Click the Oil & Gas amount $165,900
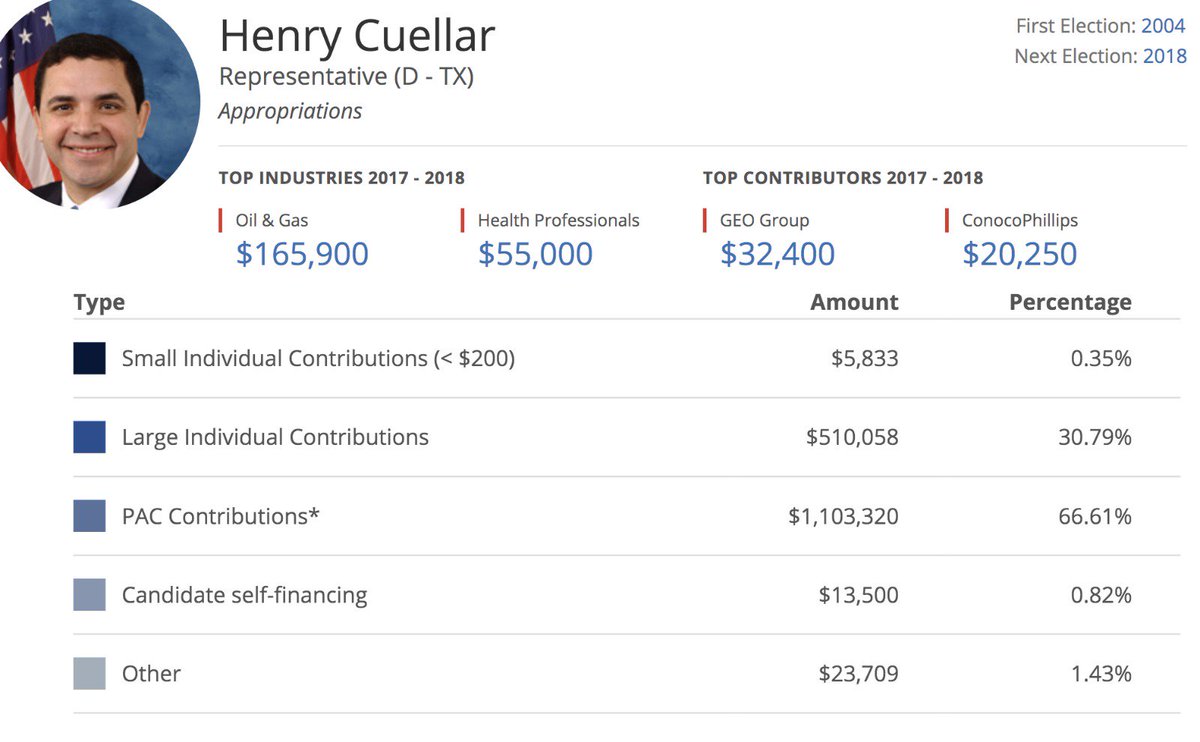The image size is (1200, 742). (x=302, y=254)
